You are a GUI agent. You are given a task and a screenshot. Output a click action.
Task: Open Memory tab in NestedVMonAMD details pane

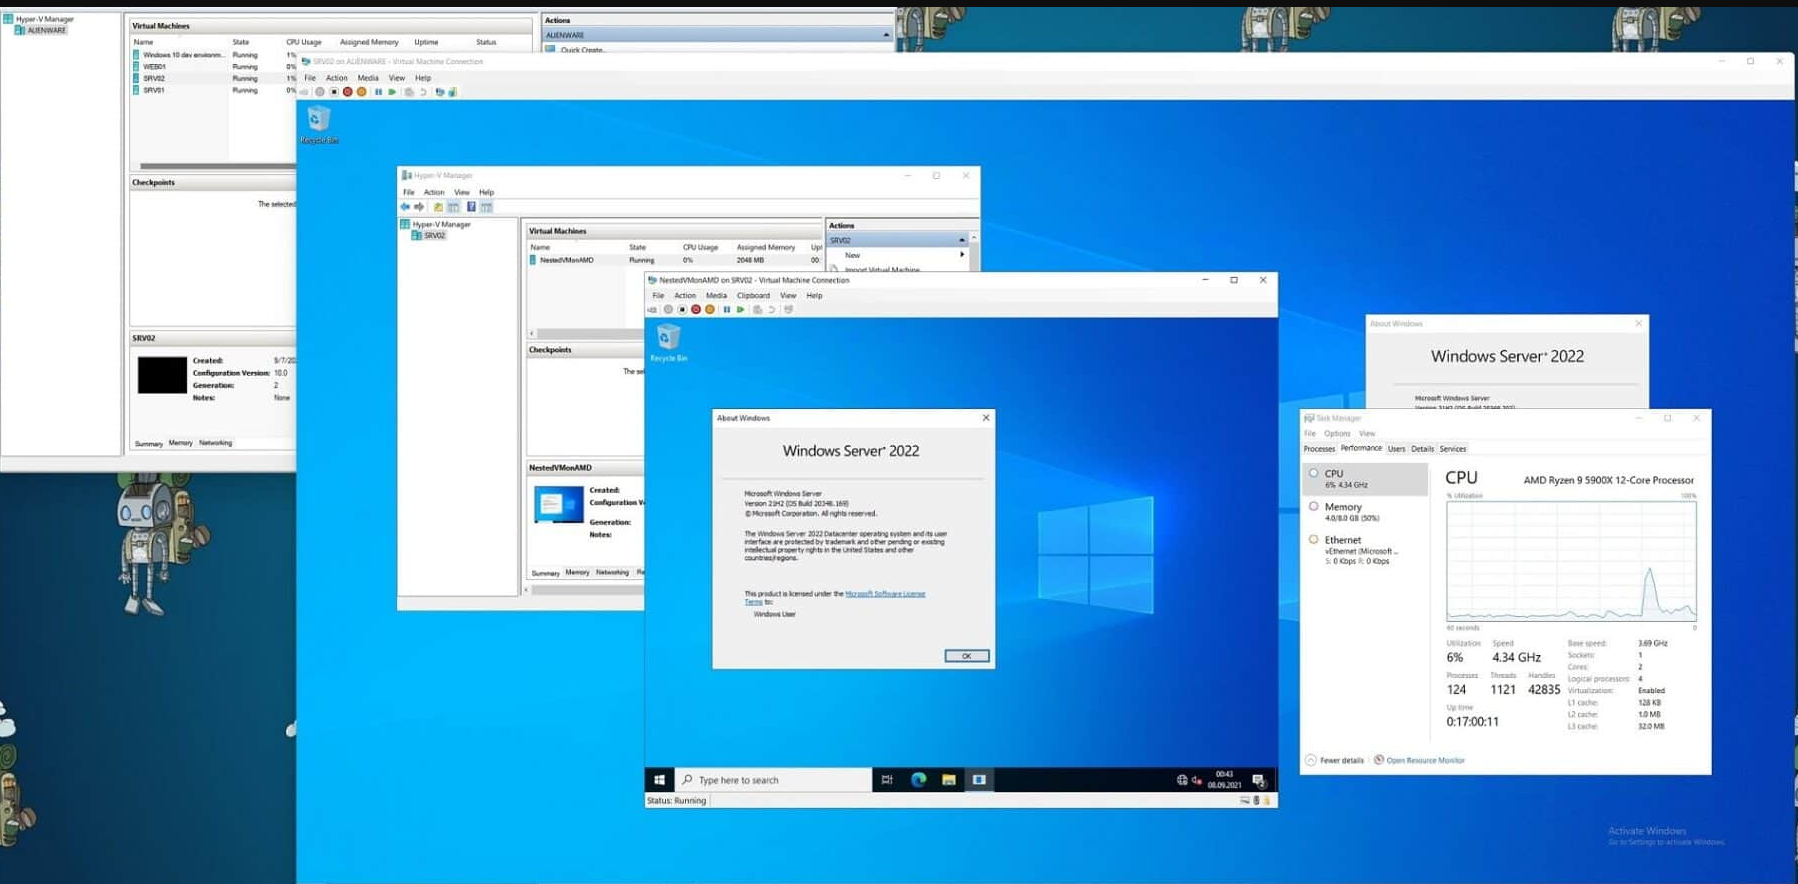click(577, 573)
